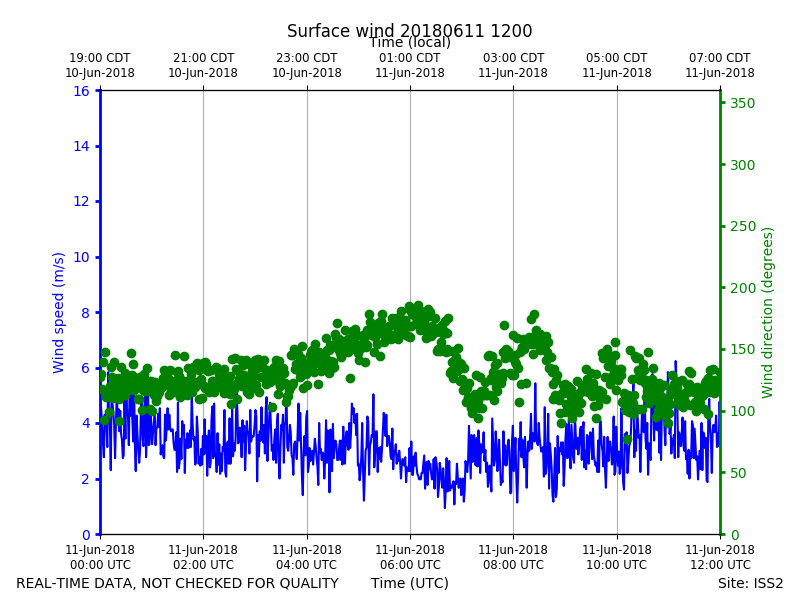Click the green wind direction tick label '250'
The width and height of the screenshot is (800, 600).
coord(742,227)
